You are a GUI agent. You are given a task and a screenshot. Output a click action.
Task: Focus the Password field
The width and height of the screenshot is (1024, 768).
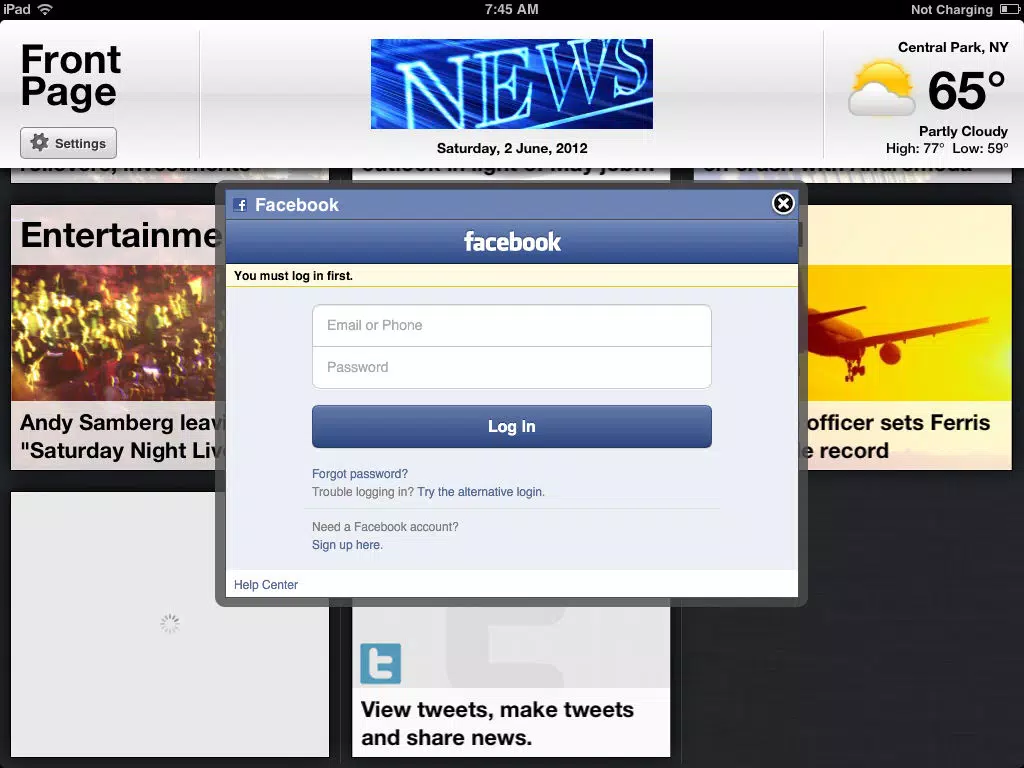coord(512,367)
